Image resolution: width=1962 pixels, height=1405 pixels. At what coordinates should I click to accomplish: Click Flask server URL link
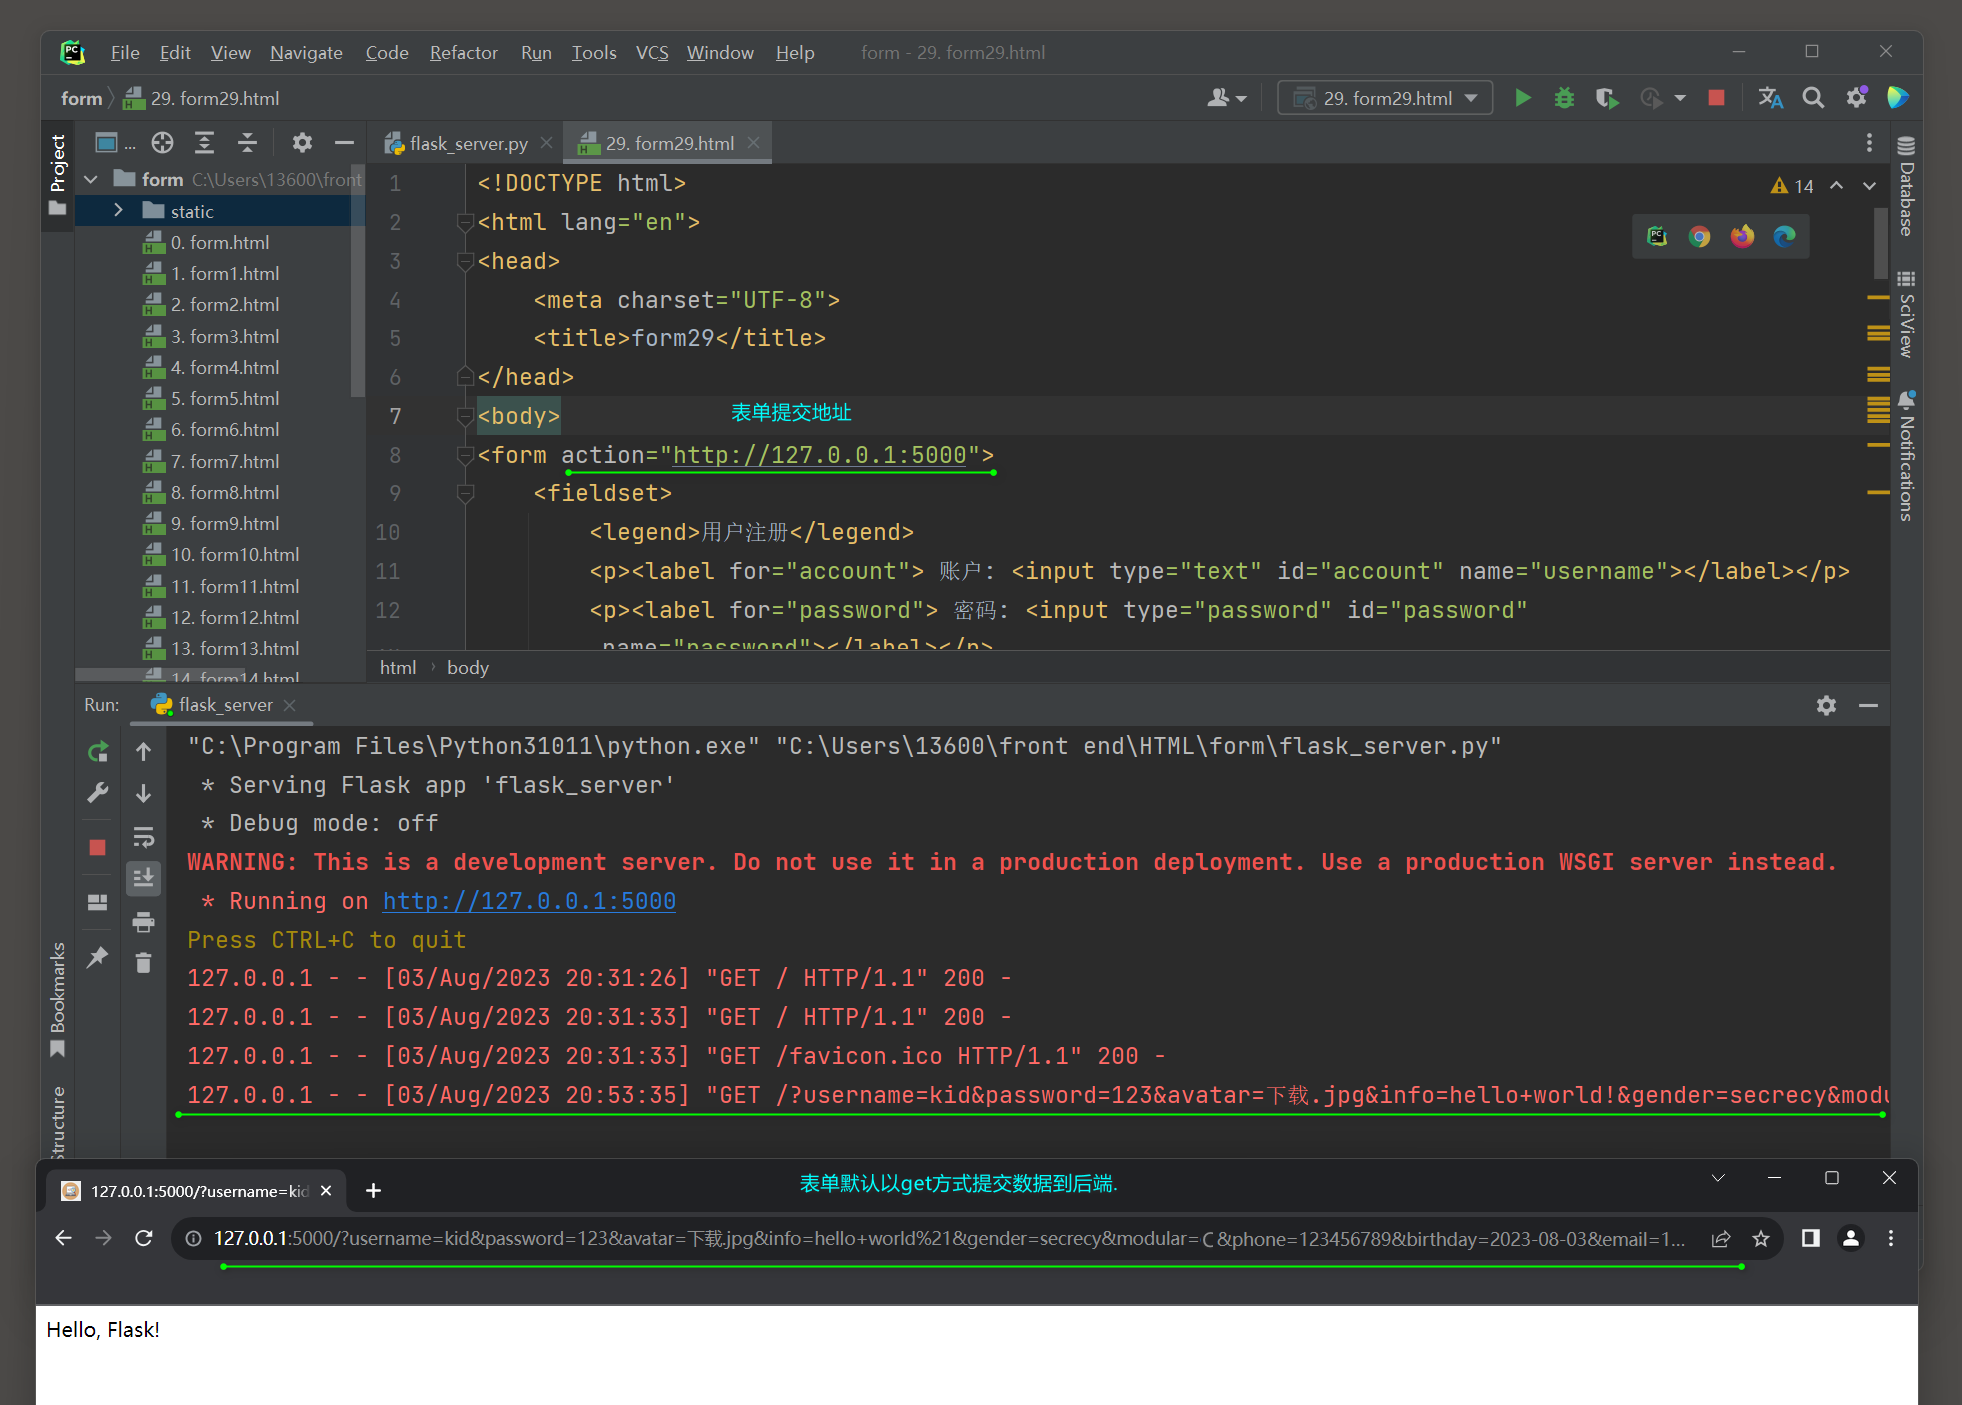(530, 900)
